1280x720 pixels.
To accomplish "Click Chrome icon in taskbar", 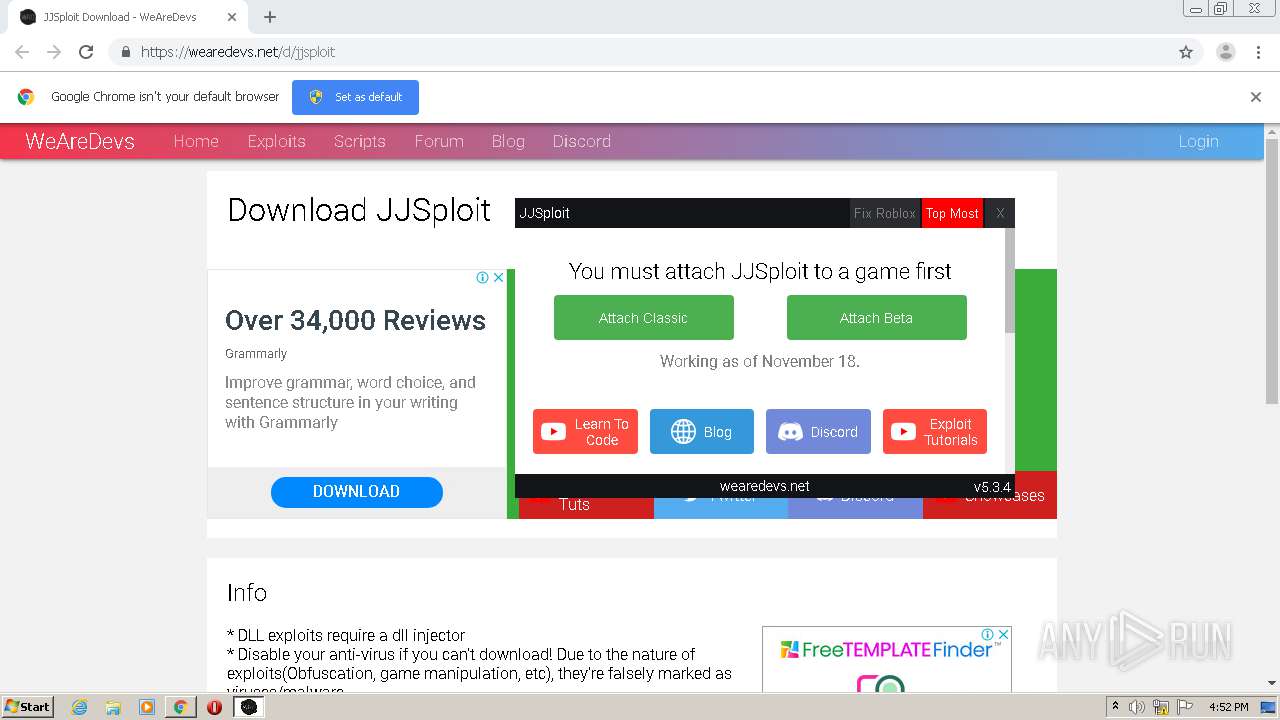I will pos(180,707).
